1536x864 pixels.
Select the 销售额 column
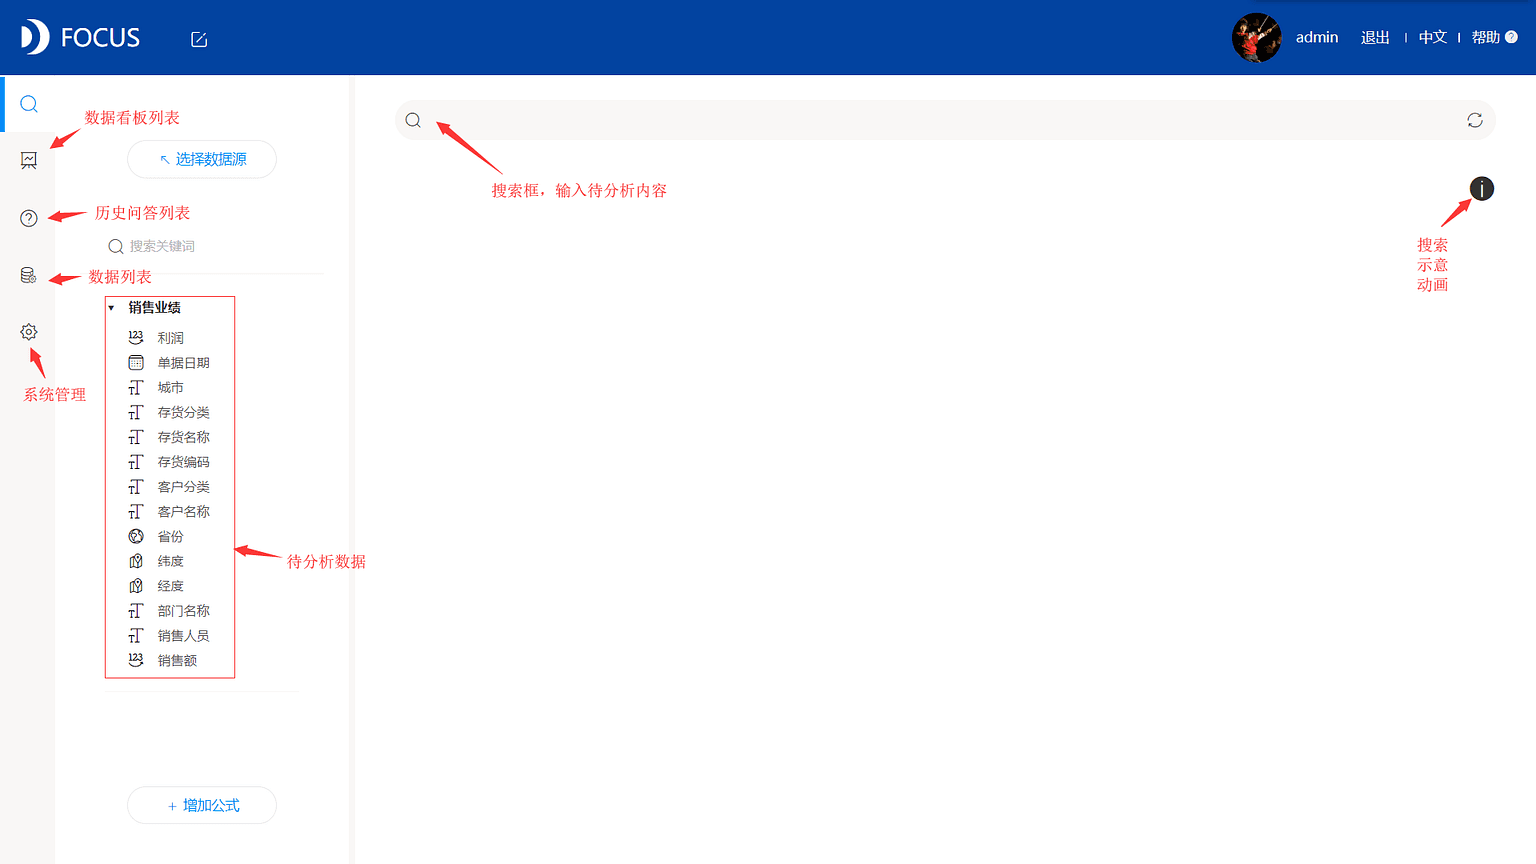click(177, 661)
